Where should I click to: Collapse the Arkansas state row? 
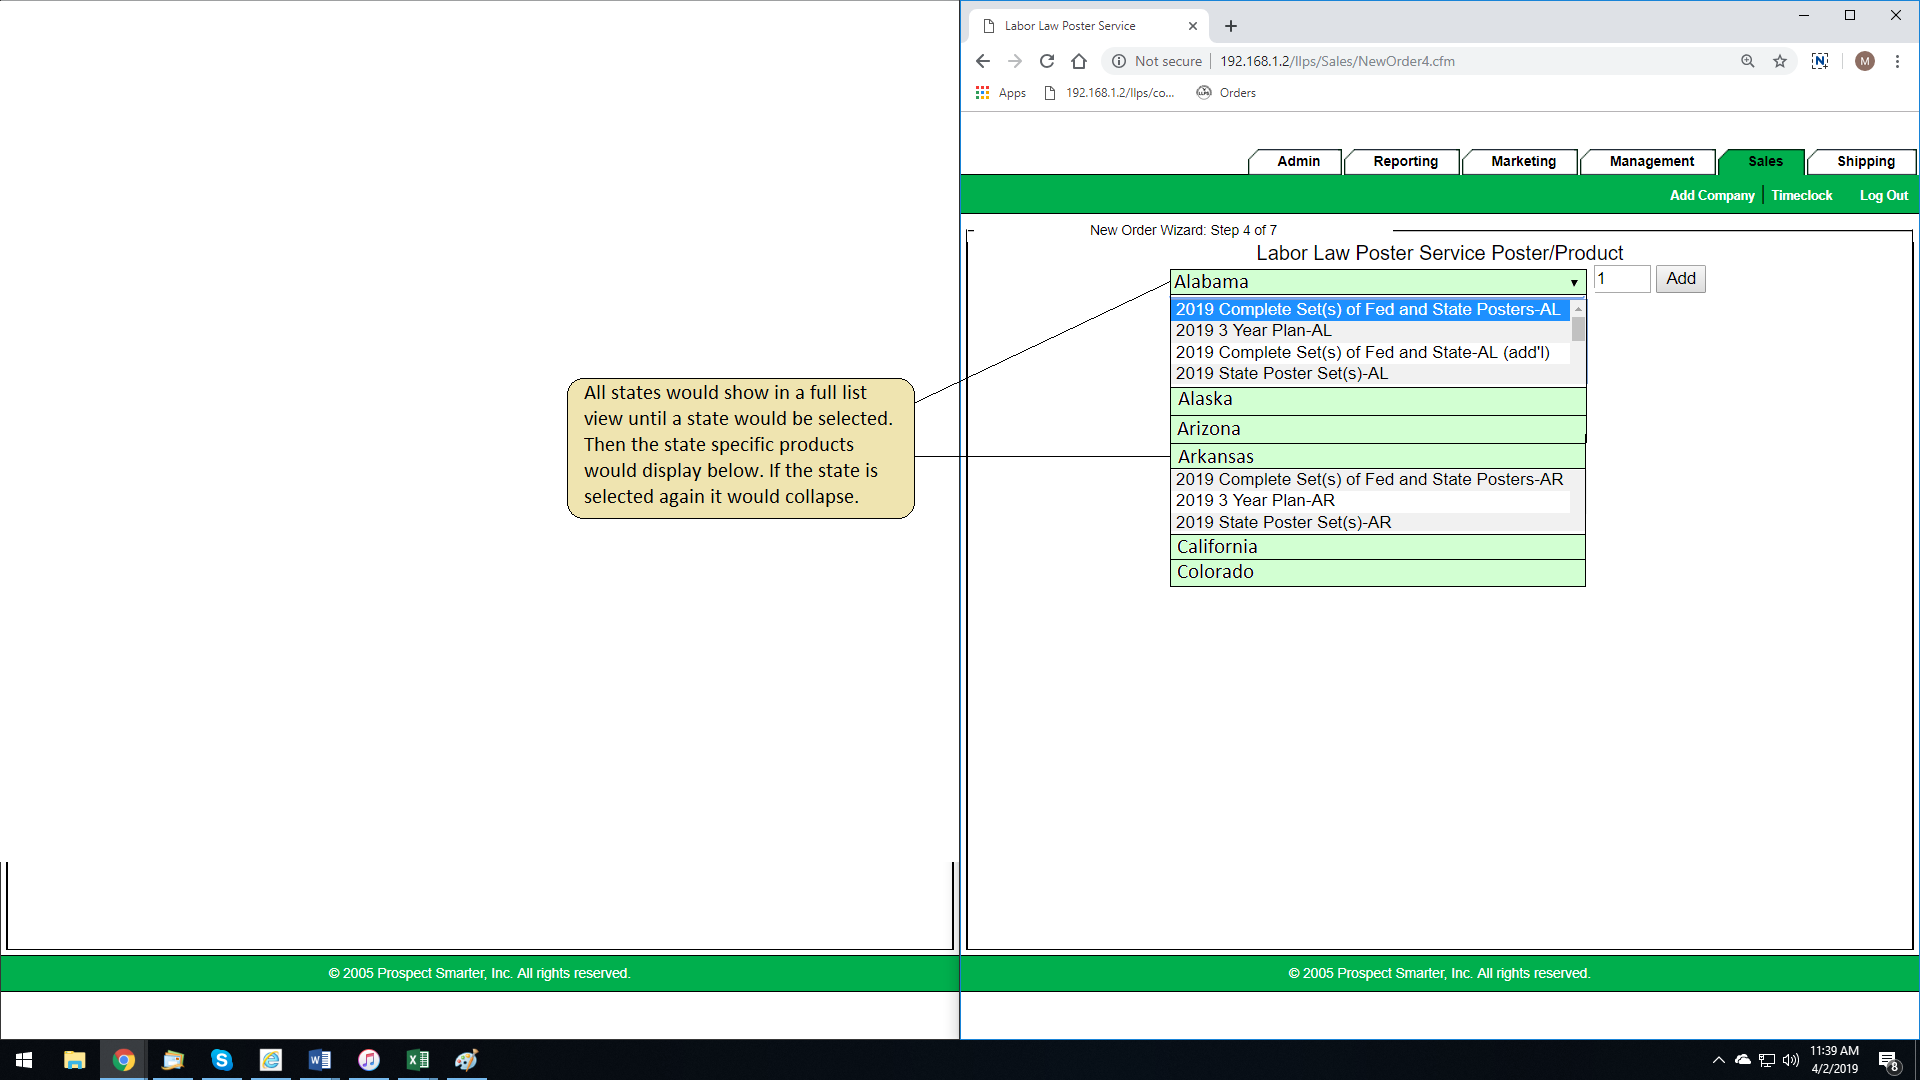[x=1377, y=457]
